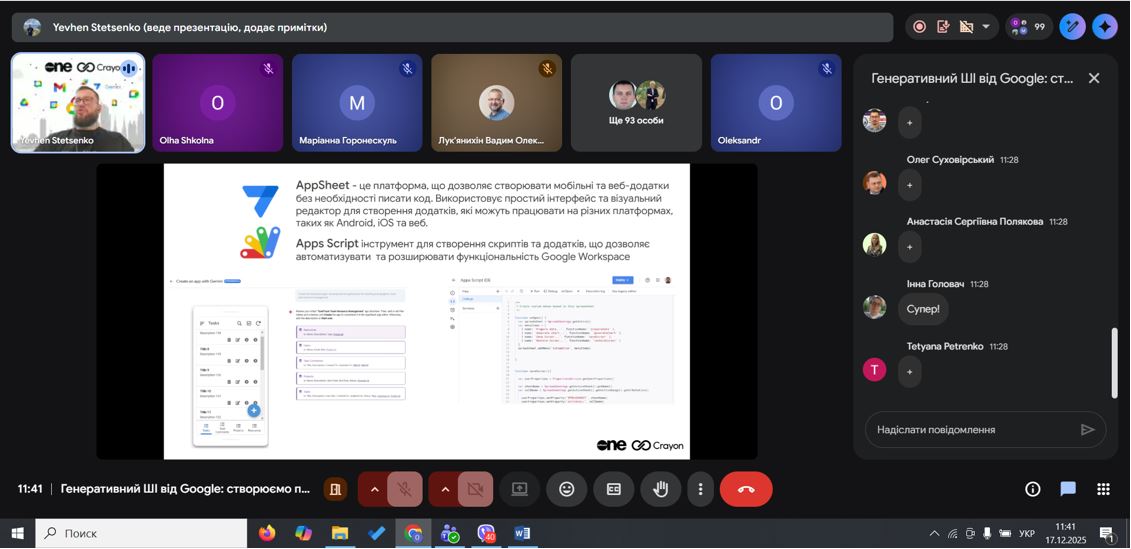
Task: Close the chat side panel
Action: [x=1094, y=78]
